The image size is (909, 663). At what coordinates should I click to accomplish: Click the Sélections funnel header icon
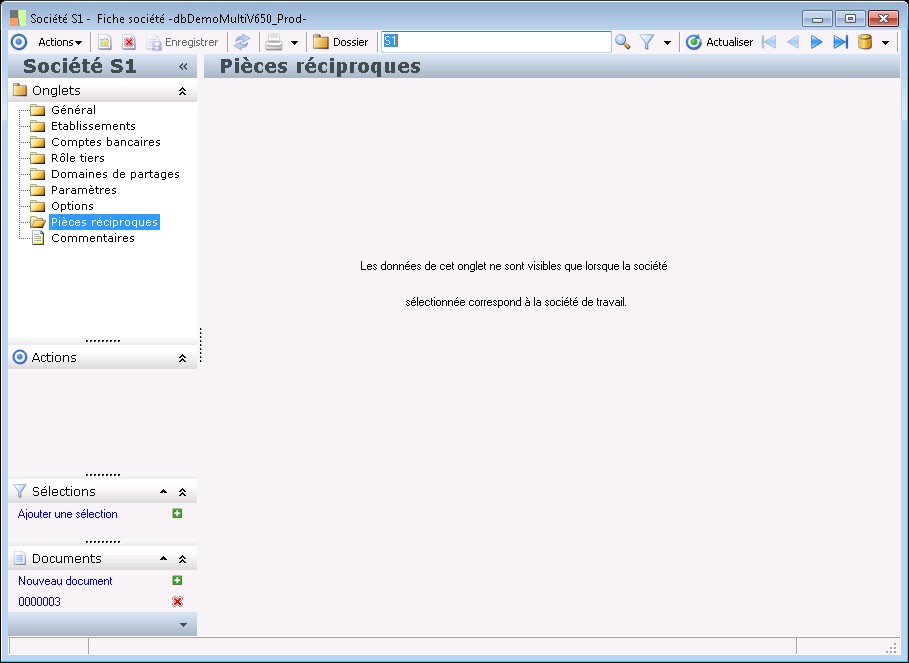pyautogui.click(x=20, y=491)
